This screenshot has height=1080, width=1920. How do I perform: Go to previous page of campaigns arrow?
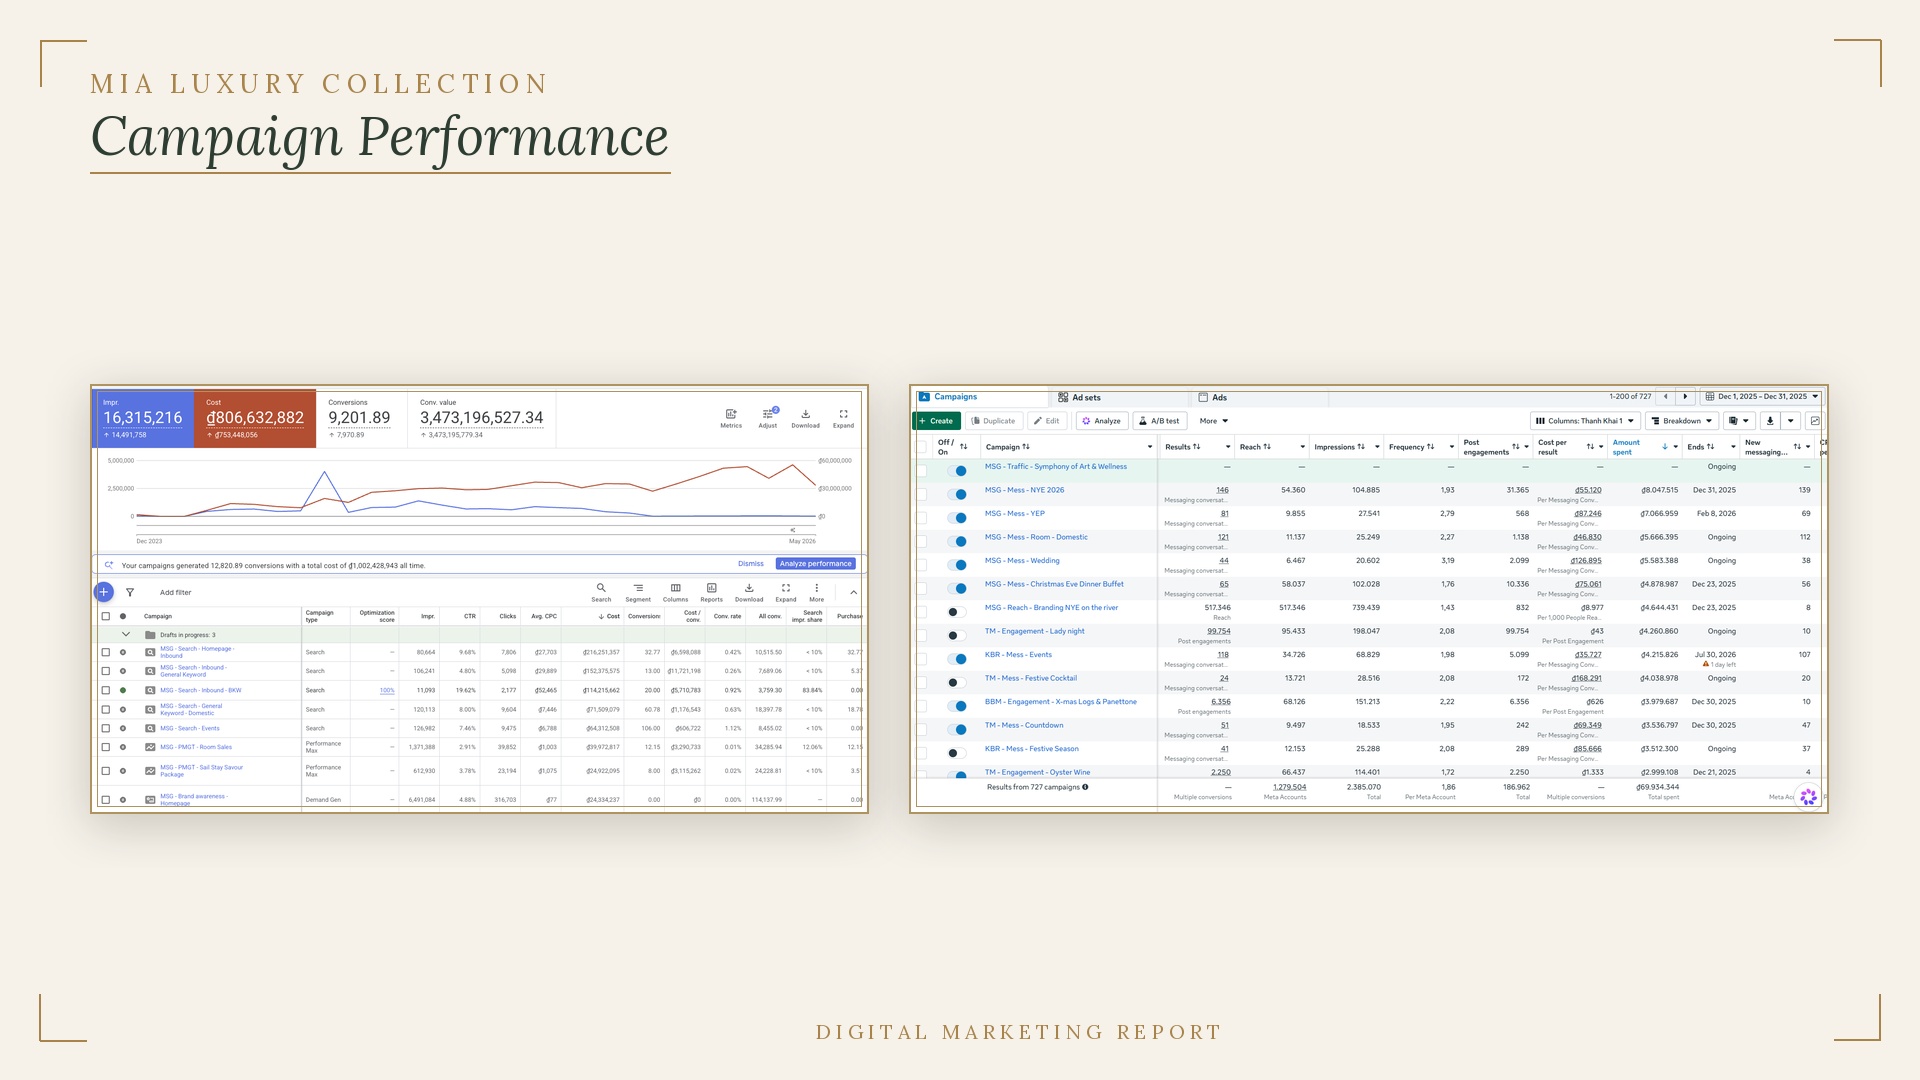[1666, 397]
